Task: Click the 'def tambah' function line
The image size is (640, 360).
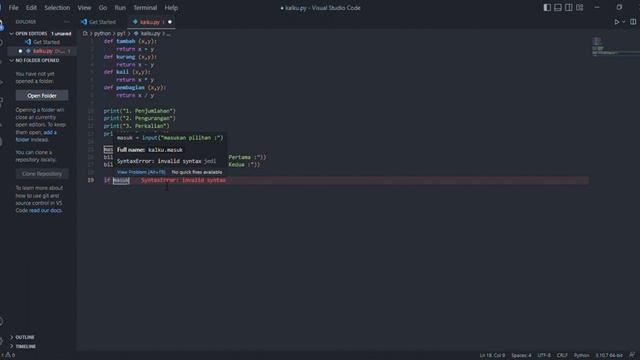Action: (x=130, y=41)
